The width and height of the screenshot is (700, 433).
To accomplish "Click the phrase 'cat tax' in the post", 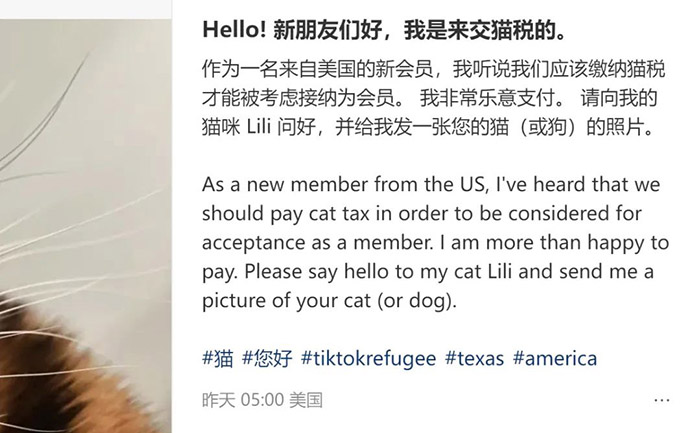I will click(339, 213).
